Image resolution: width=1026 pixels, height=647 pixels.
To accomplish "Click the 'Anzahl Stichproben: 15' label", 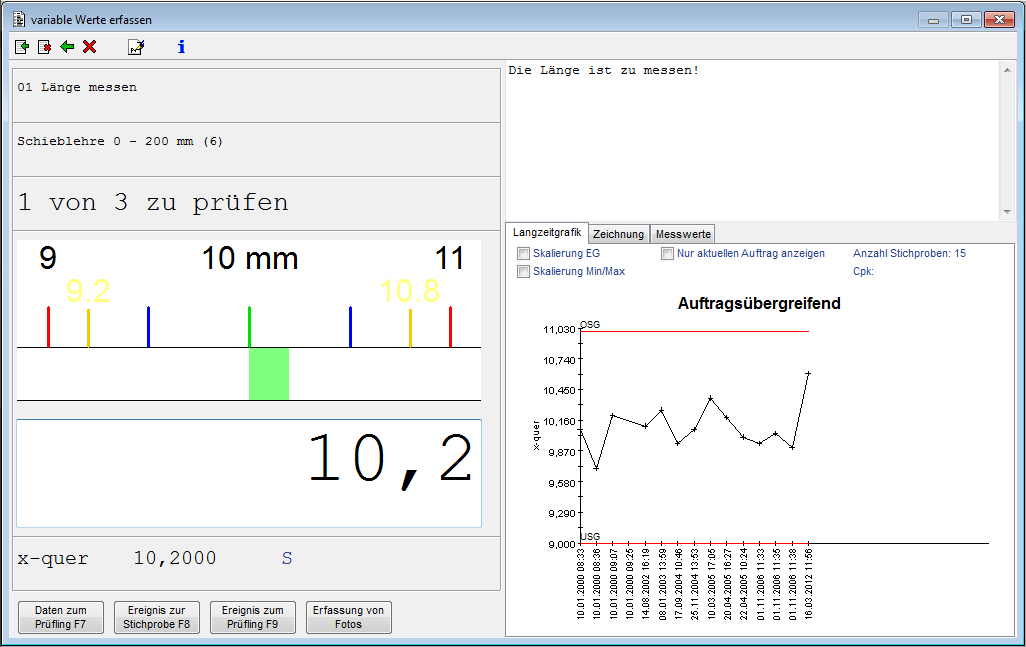I will point(909,254).
